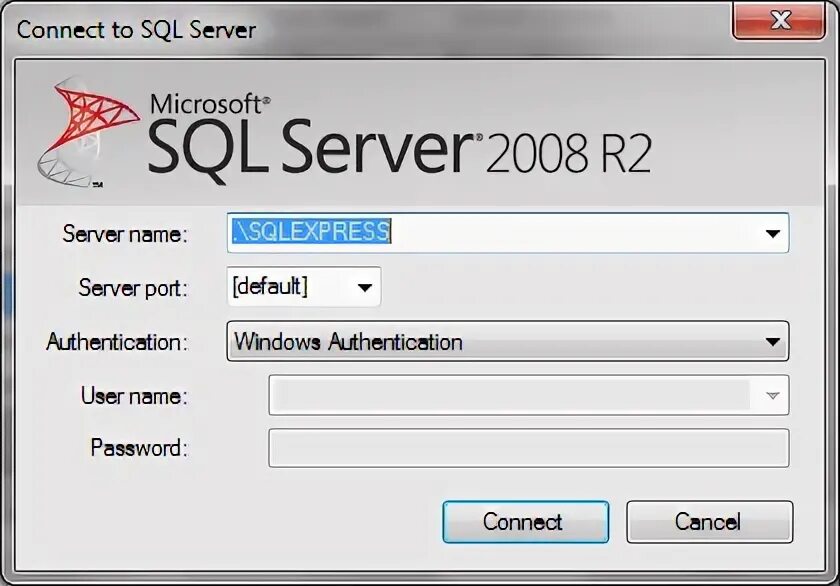The height and width of the screenshot is (586, 840).
Task: Click the "Authentication:" label
Action: click(x=117, y=342)
